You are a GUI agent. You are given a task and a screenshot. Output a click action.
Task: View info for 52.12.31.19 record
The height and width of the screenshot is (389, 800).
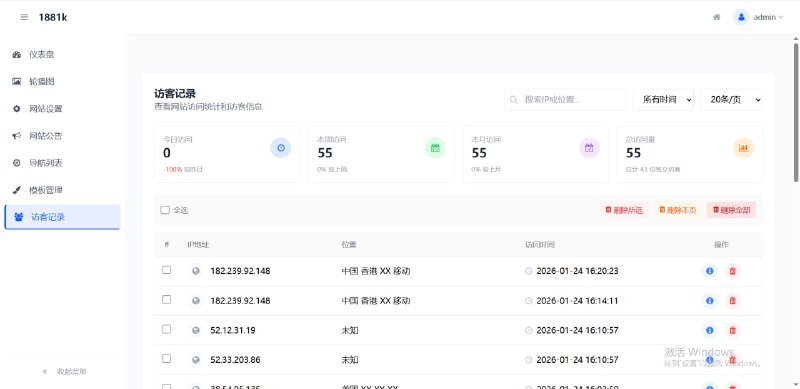(x=710, y=330)
